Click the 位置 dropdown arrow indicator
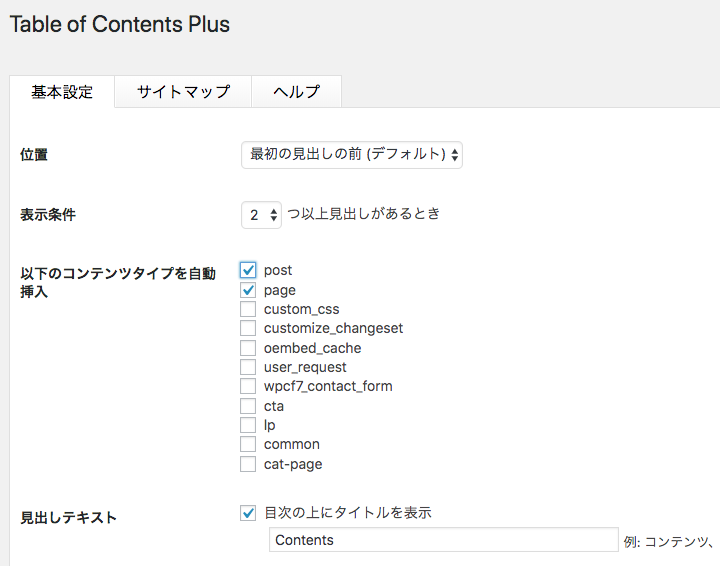Screen dimensions: 720x566 455,154
